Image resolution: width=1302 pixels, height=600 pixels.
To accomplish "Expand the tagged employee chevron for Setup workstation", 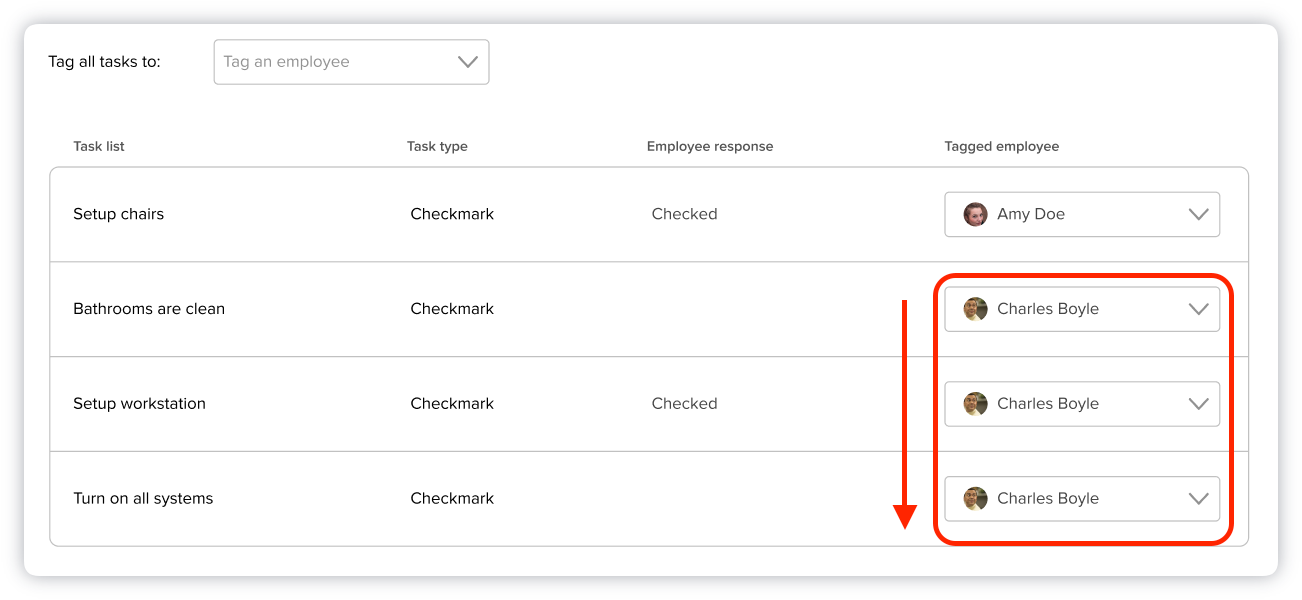I will pyautogui.click(x=1198, y=404).
